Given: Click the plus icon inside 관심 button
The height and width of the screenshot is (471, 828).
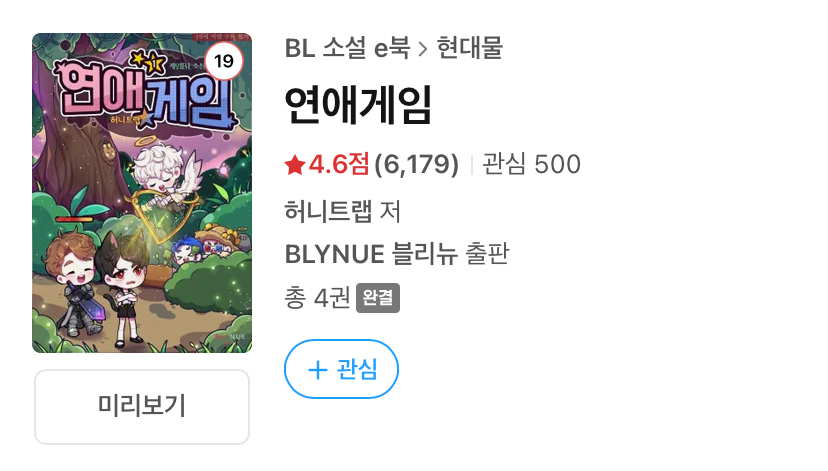Looking at the screenshot, I should tap(317, 370).
